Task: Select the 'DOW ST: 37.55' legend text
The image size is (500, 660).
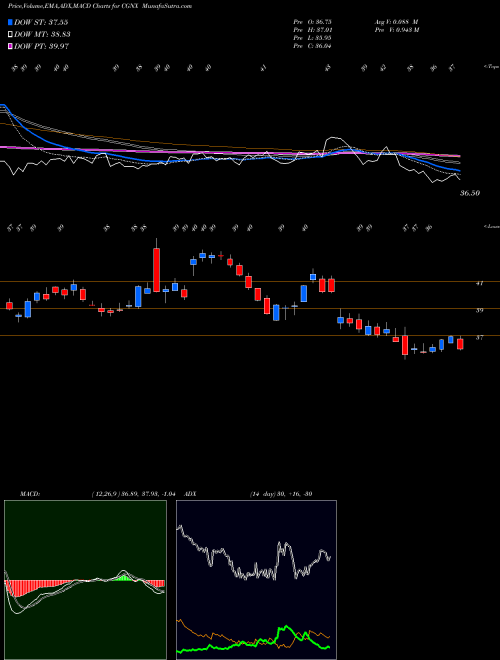Action: click(41, 22)
